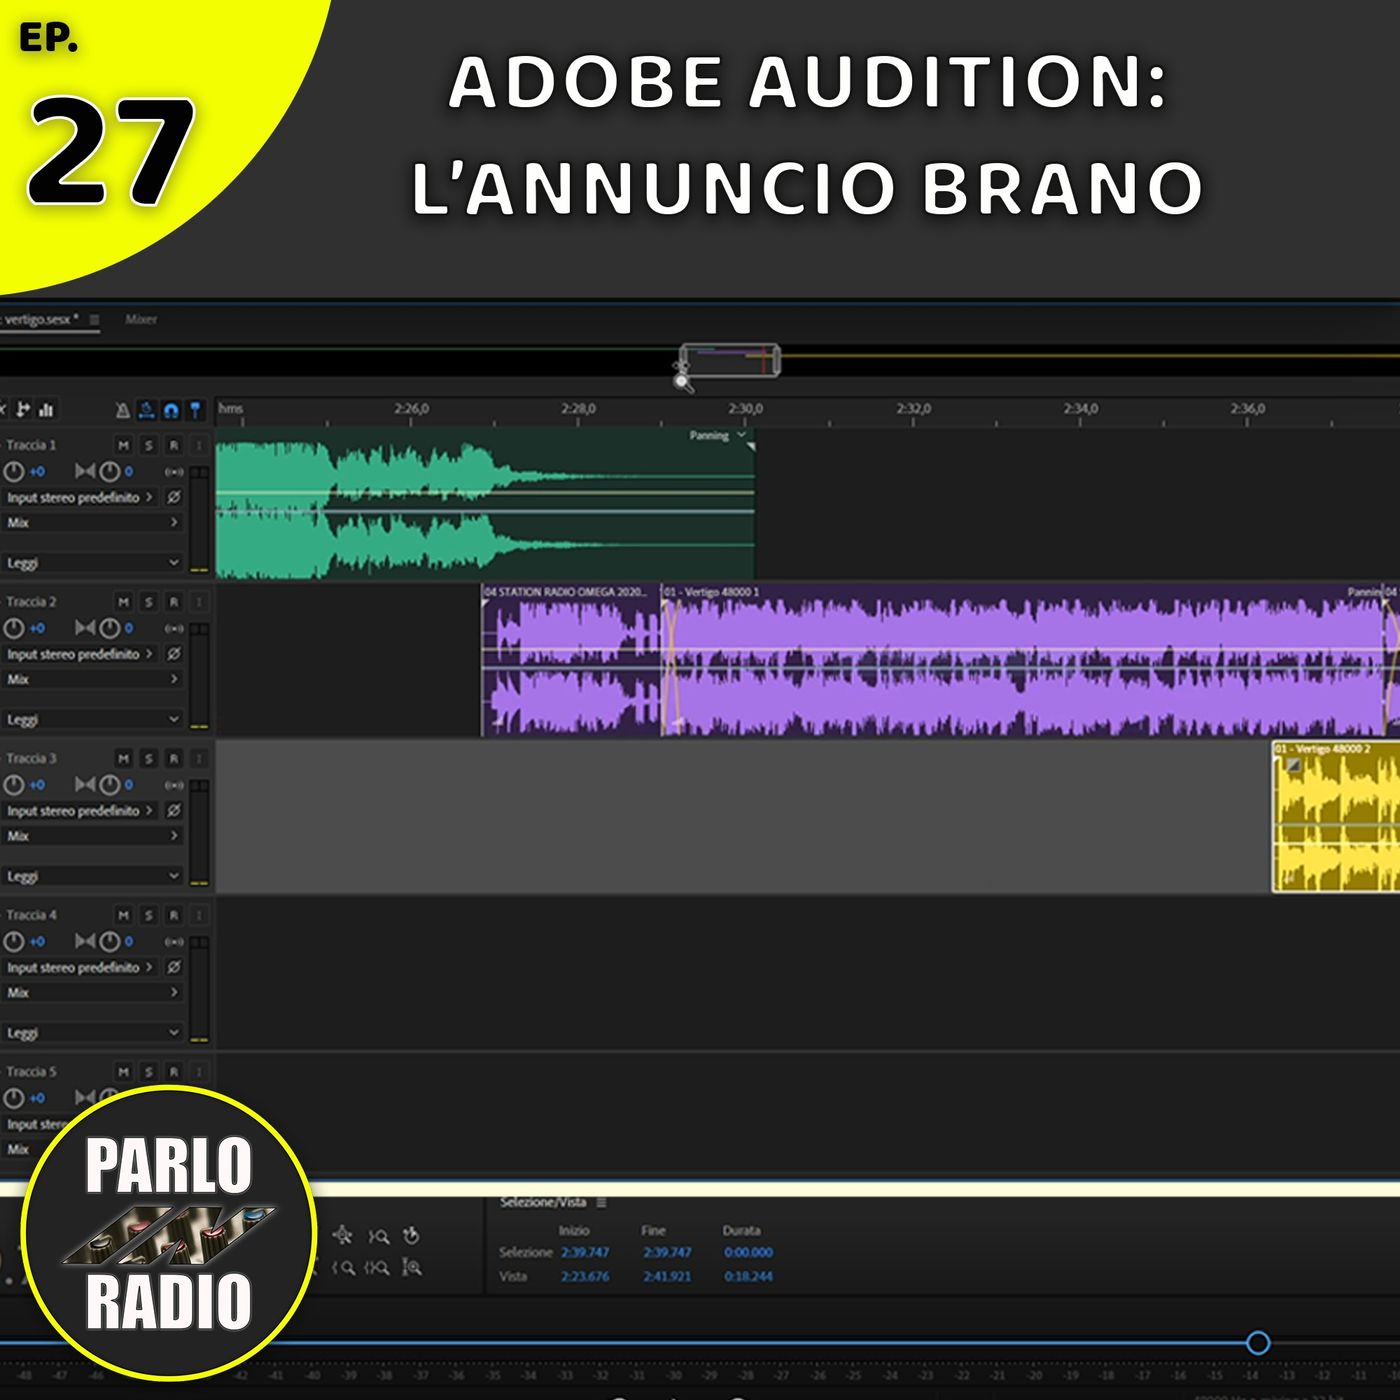The image size is (1400, 1400).
Task: Click the Vista Durata value 0:18.244
Action: point(748,1277)
